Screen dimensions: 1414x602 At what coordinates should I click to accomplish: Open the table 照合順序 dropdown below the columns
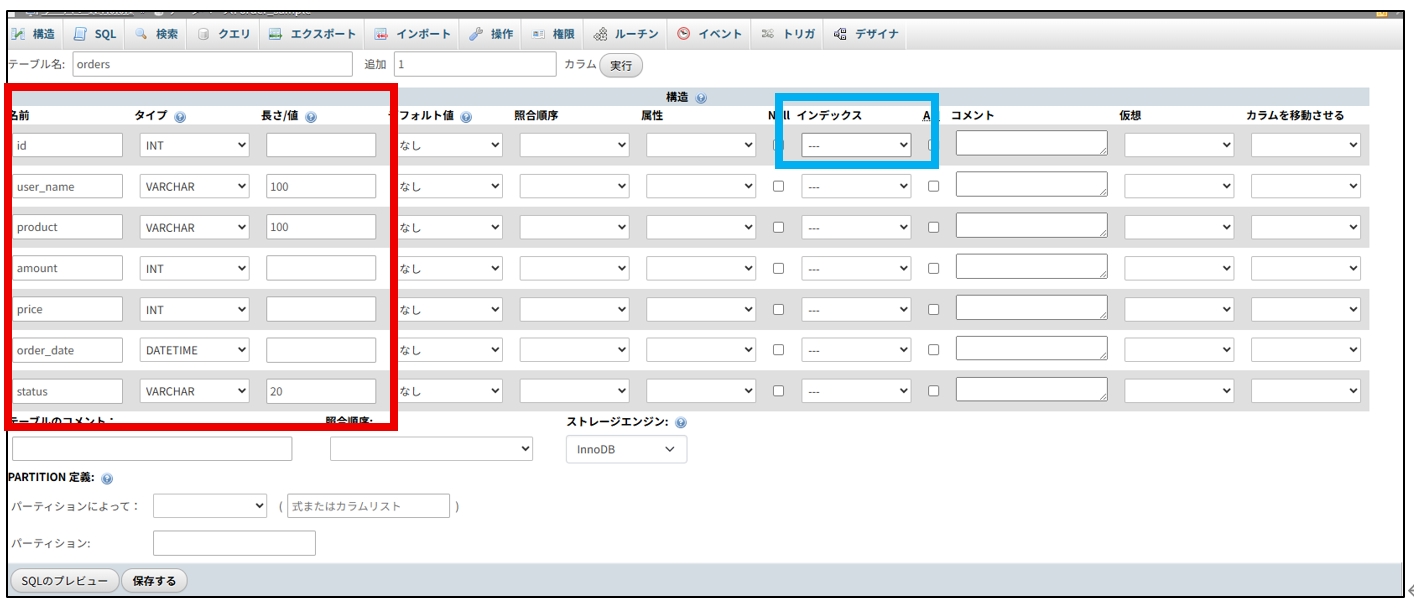(x=432, y=449)
